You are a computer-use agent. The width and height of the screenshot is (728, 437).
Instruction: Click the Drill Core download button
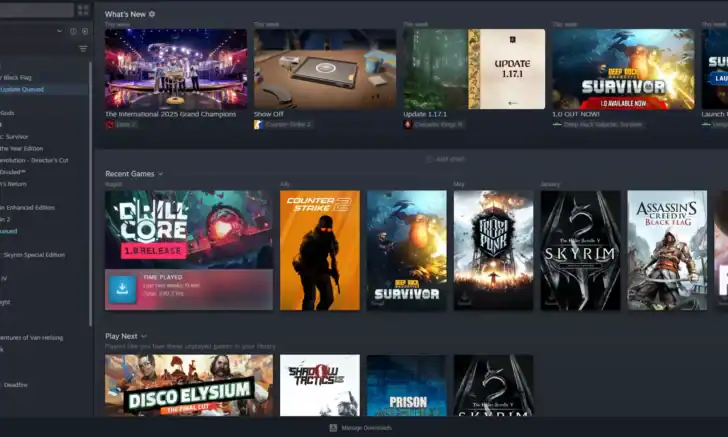(x=123, y=289)
